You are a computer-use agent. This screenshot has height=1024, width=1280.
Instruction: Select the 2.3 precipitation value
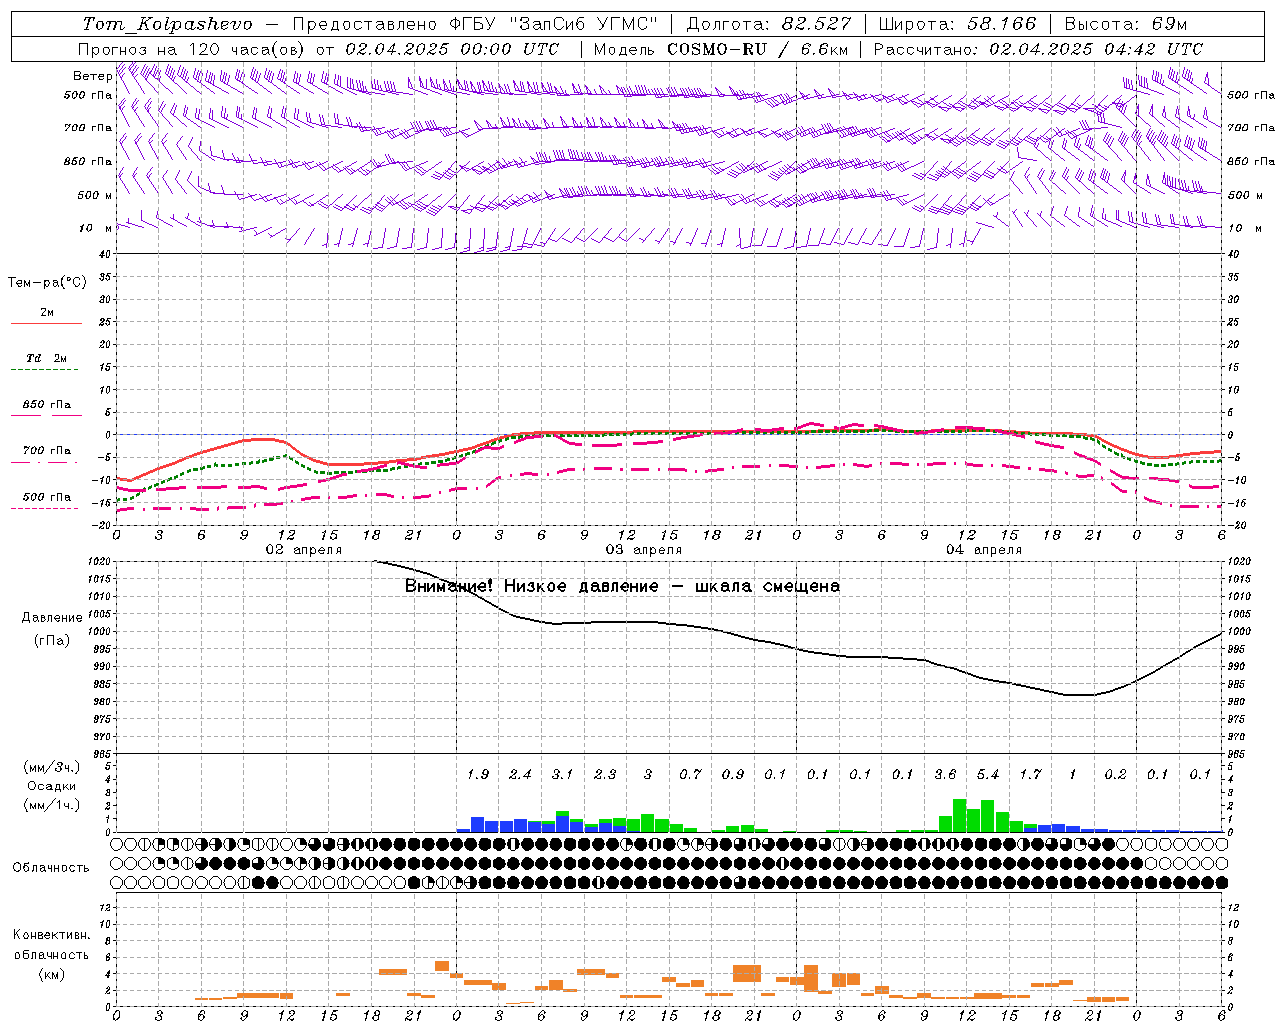pos(605,774)
